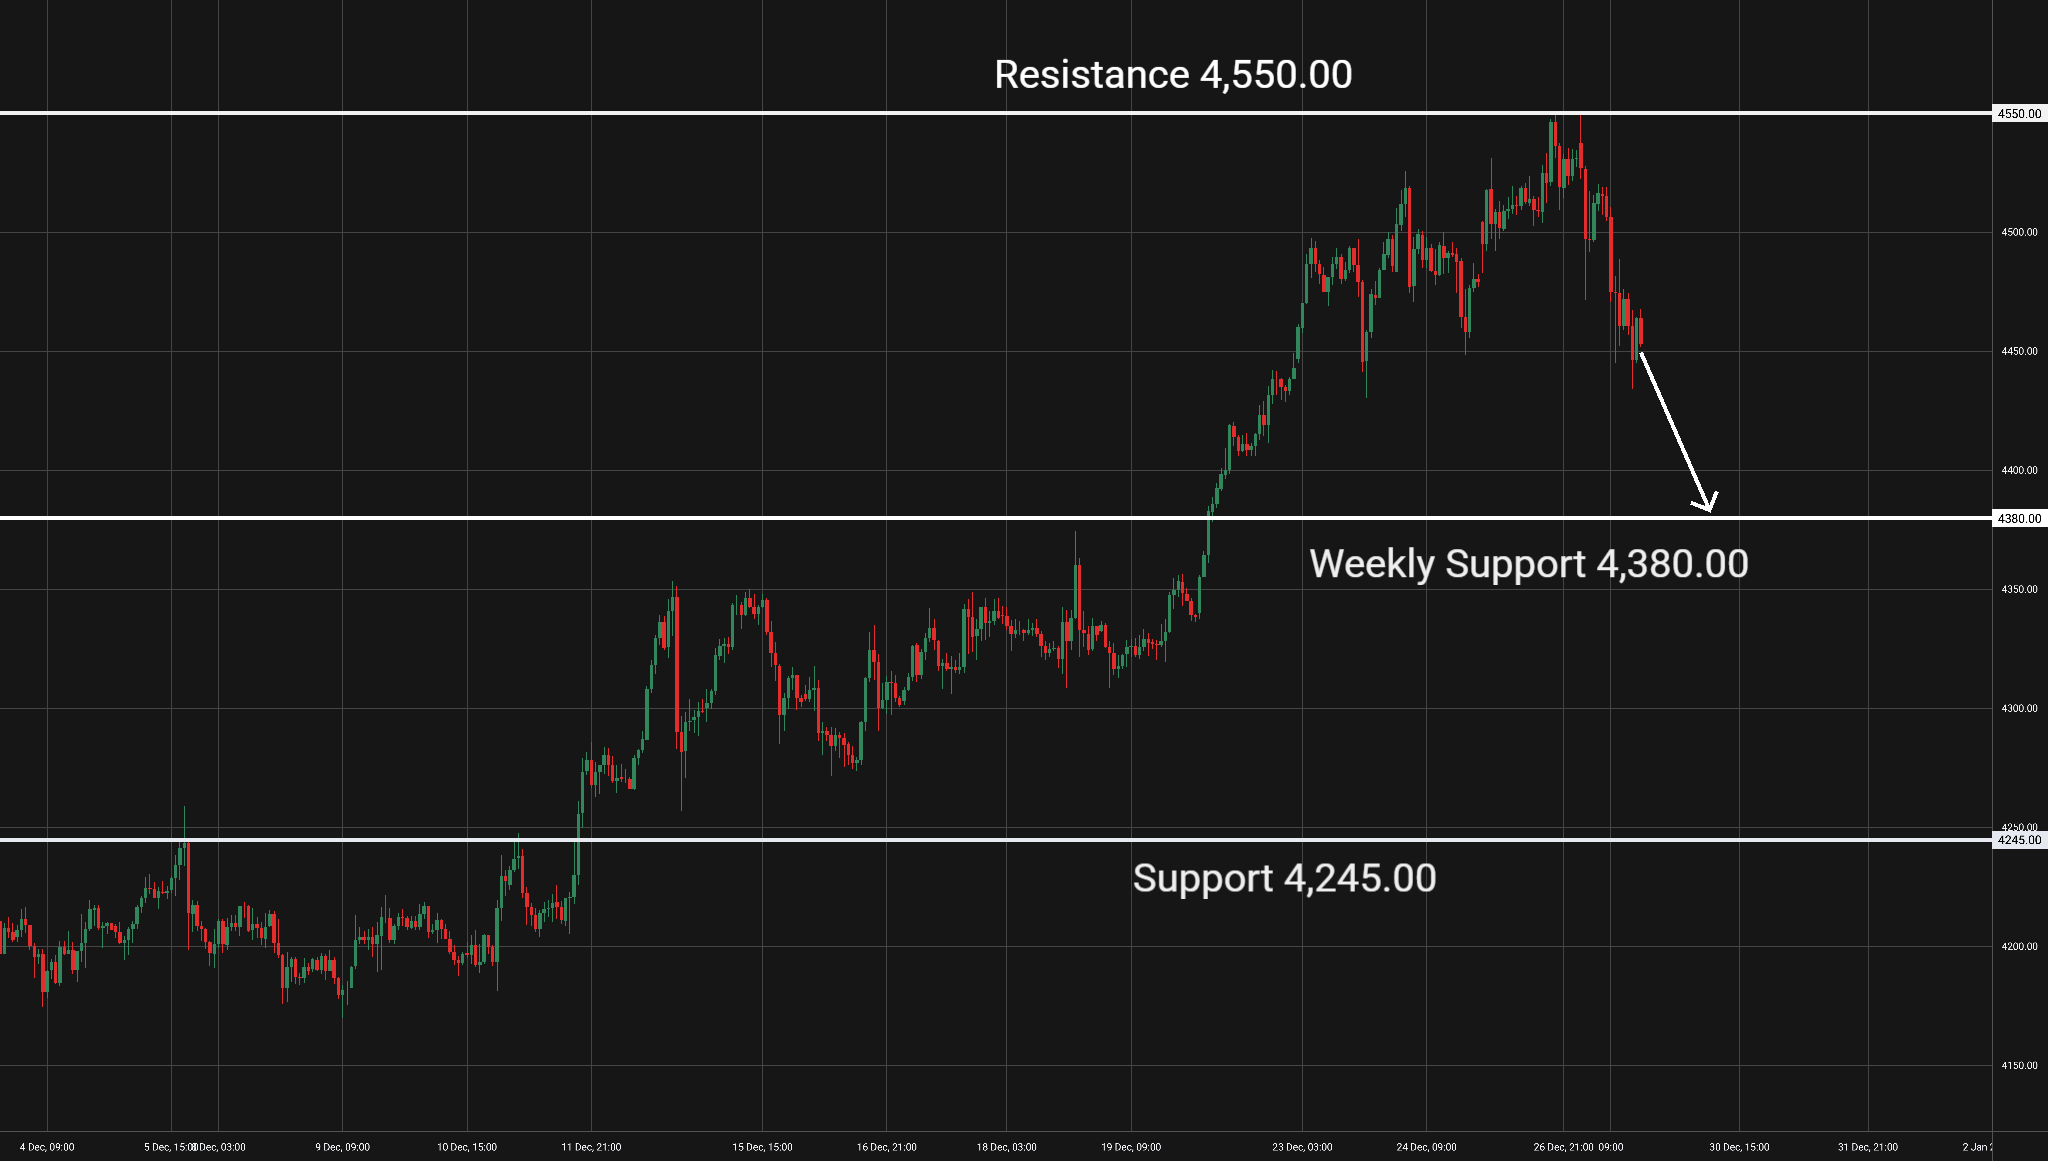Viewport: 2048px width, 1161px height.
Task: Click the 31 Dec, 21:00 time label
Action: [1867, 1147]
